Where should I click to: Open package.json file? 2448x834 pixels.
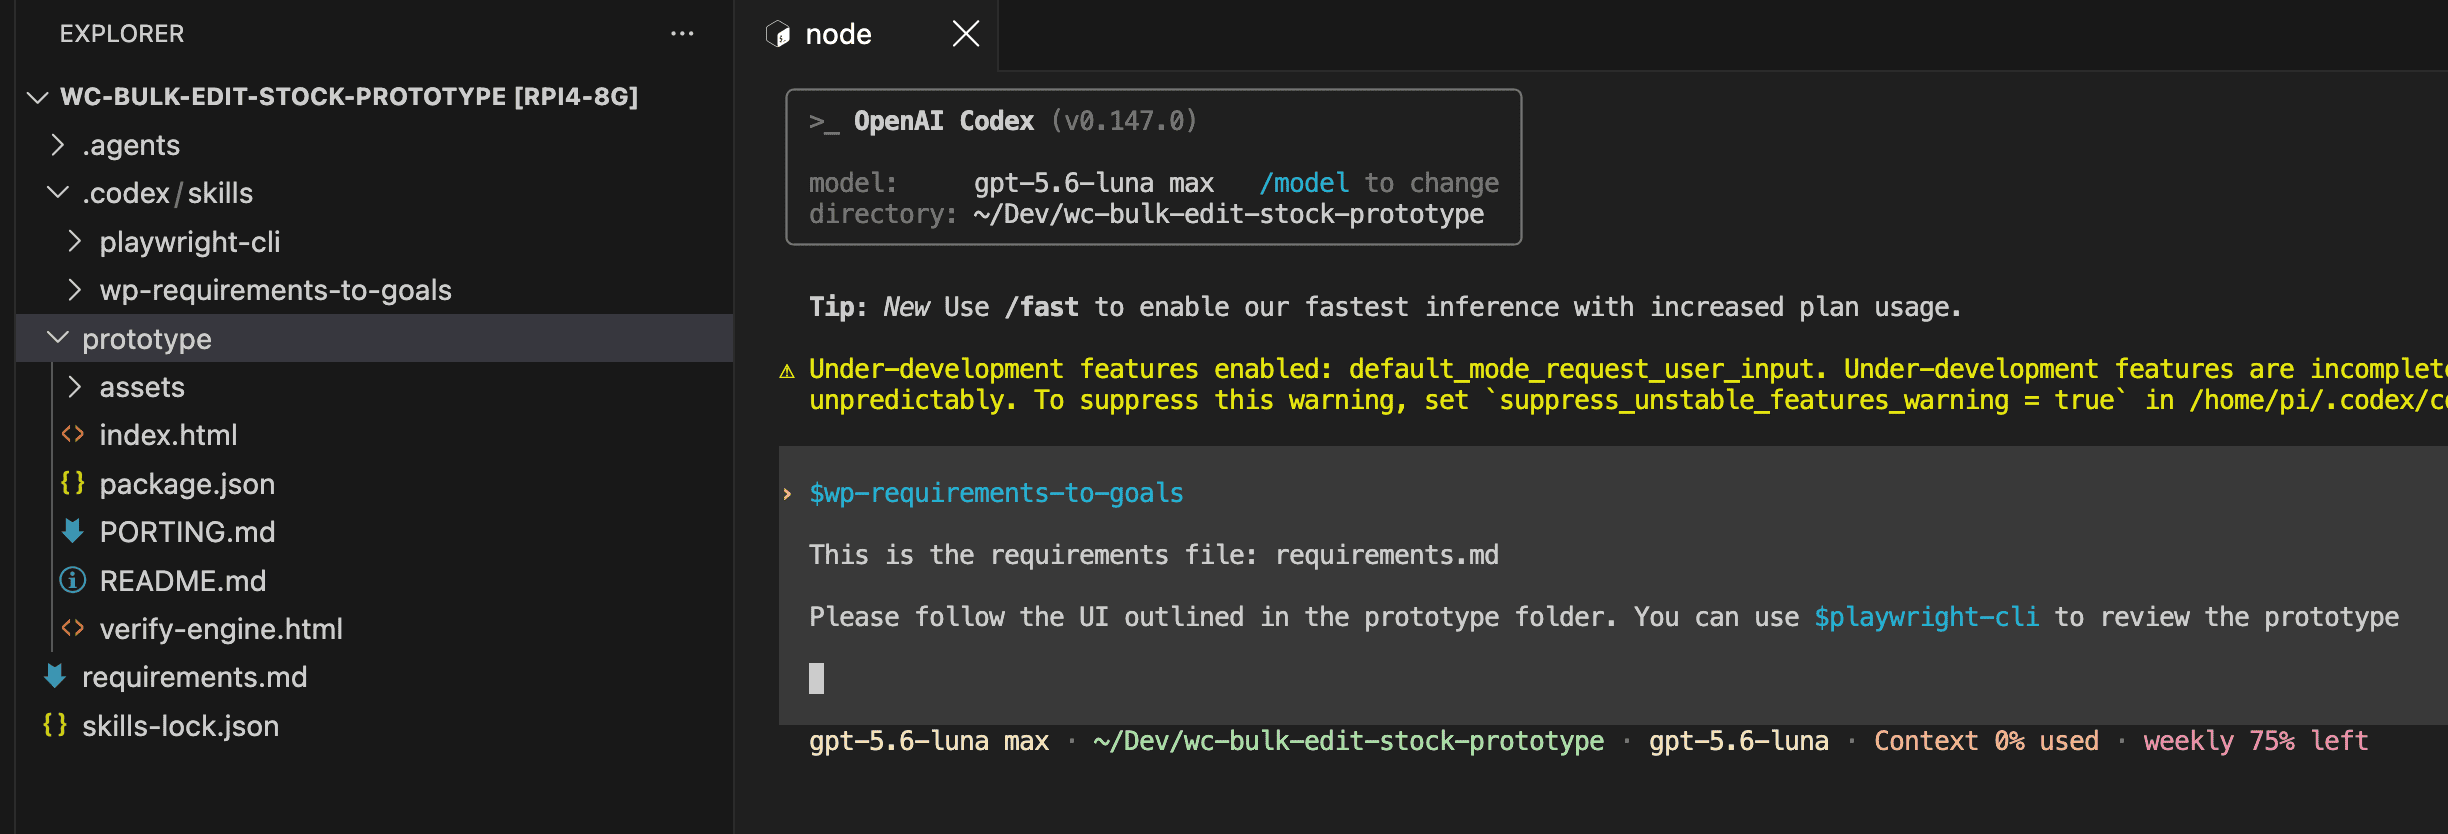(187, 484)
